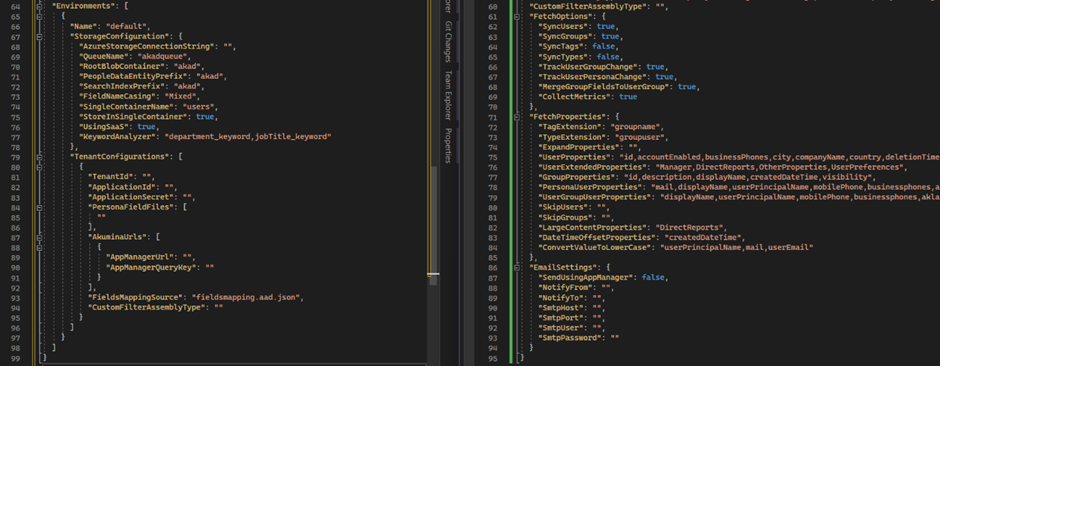This screenshot has height=514, width=1091.
Task: Click the "DirectReports" LargeContentProperties value
Action: pyautogui.click(x=691, y=227)
